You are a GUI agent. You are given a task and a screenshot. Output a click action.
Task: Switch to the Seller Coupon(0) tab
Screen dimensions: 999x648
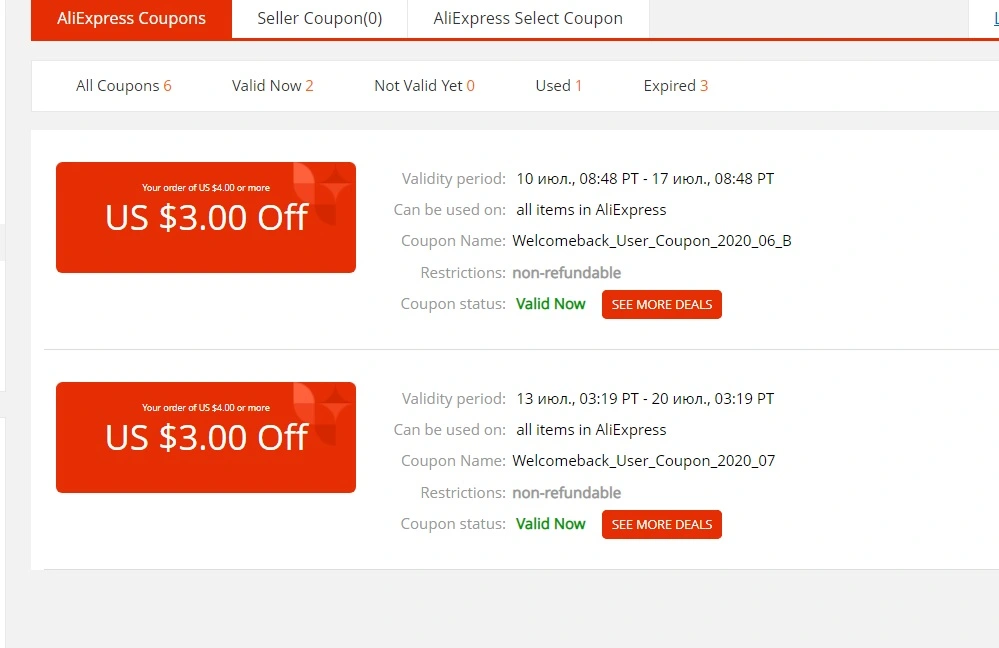[320, 19]
